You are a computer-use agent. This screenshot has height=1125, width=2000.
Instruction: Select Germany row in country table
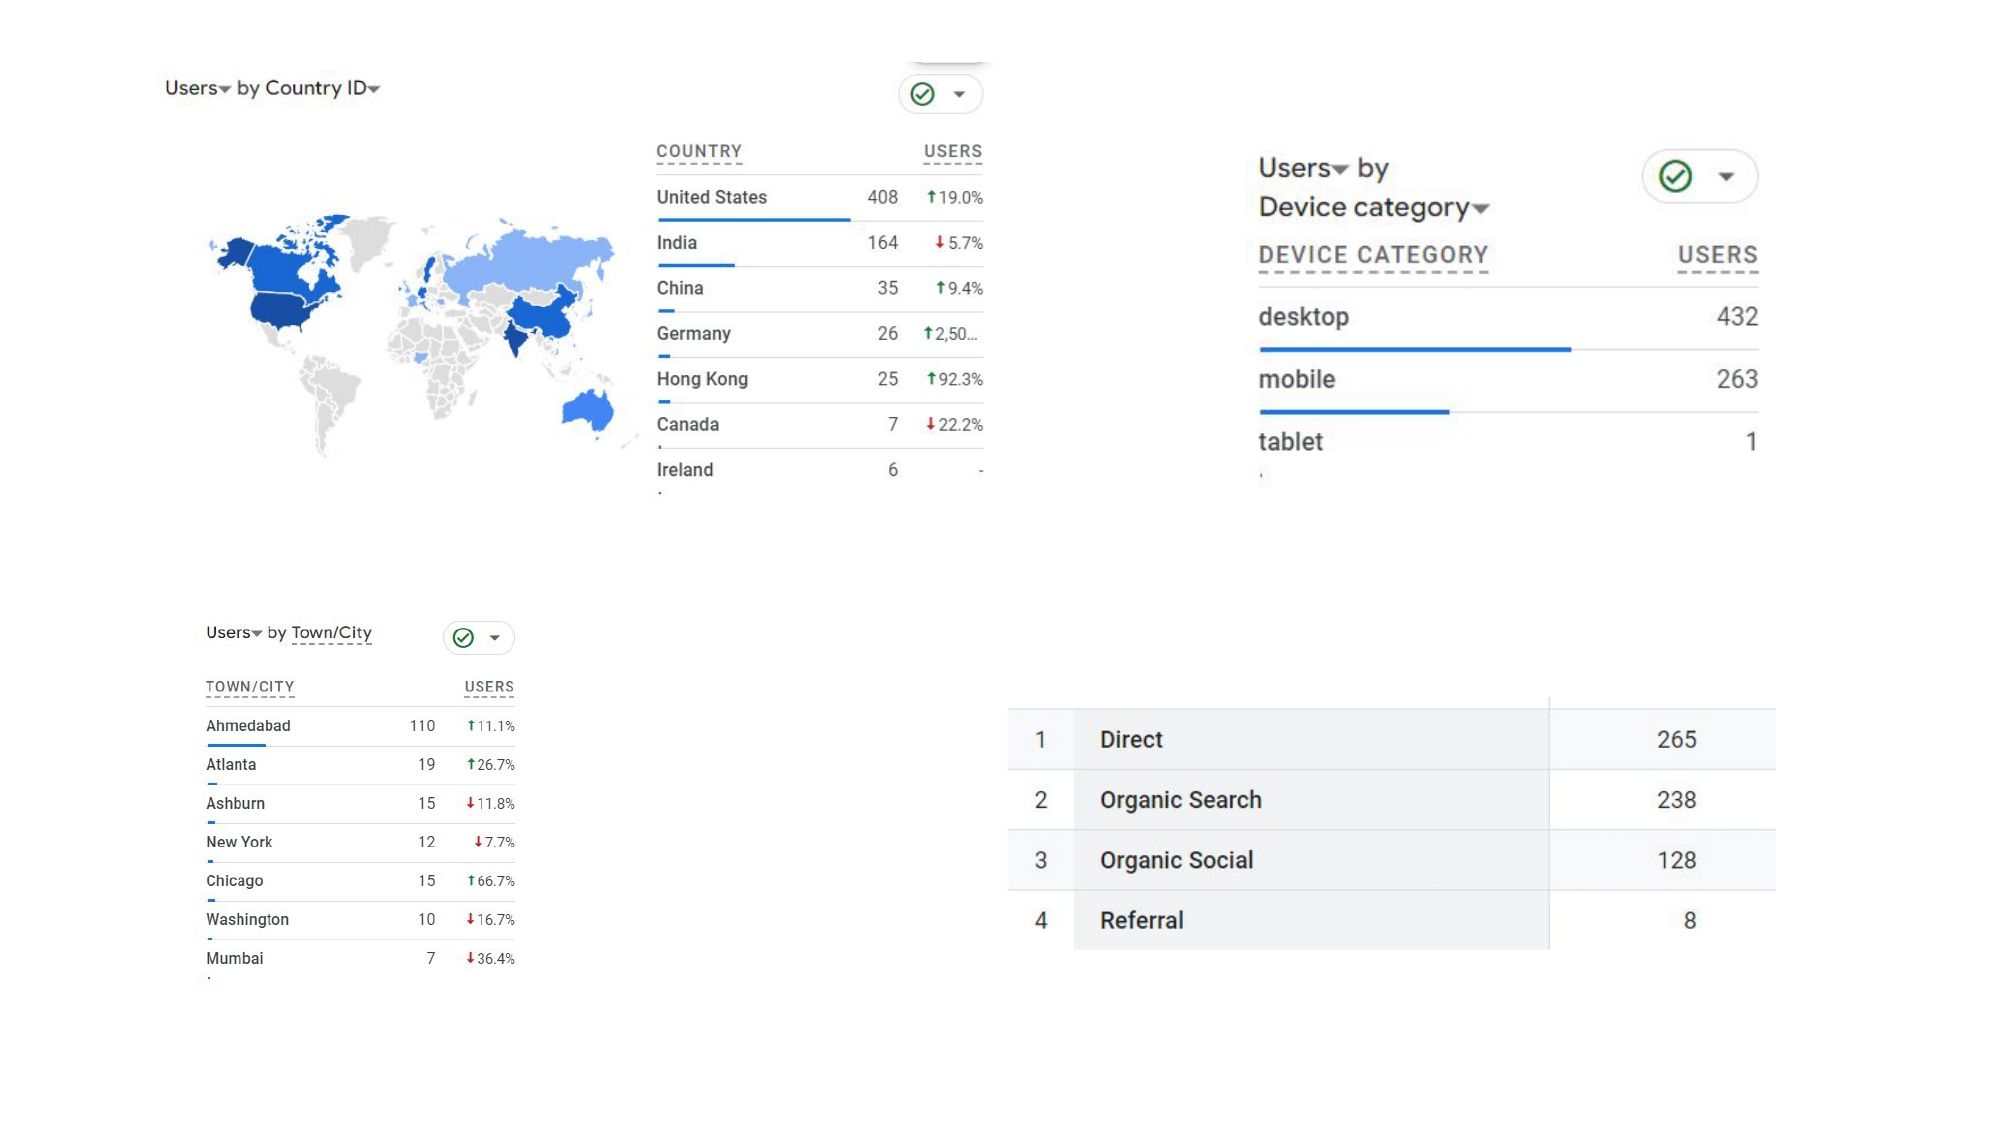point(820,334)
